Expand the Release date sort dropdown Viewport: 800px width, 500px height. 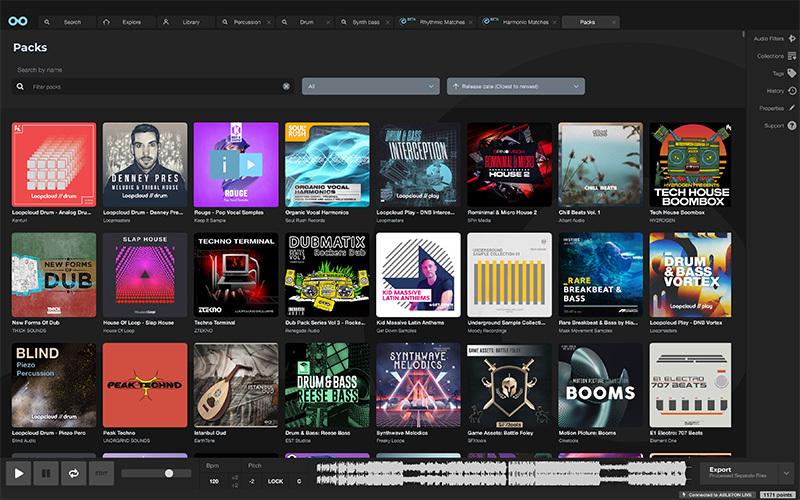click(x=515, y=87)
